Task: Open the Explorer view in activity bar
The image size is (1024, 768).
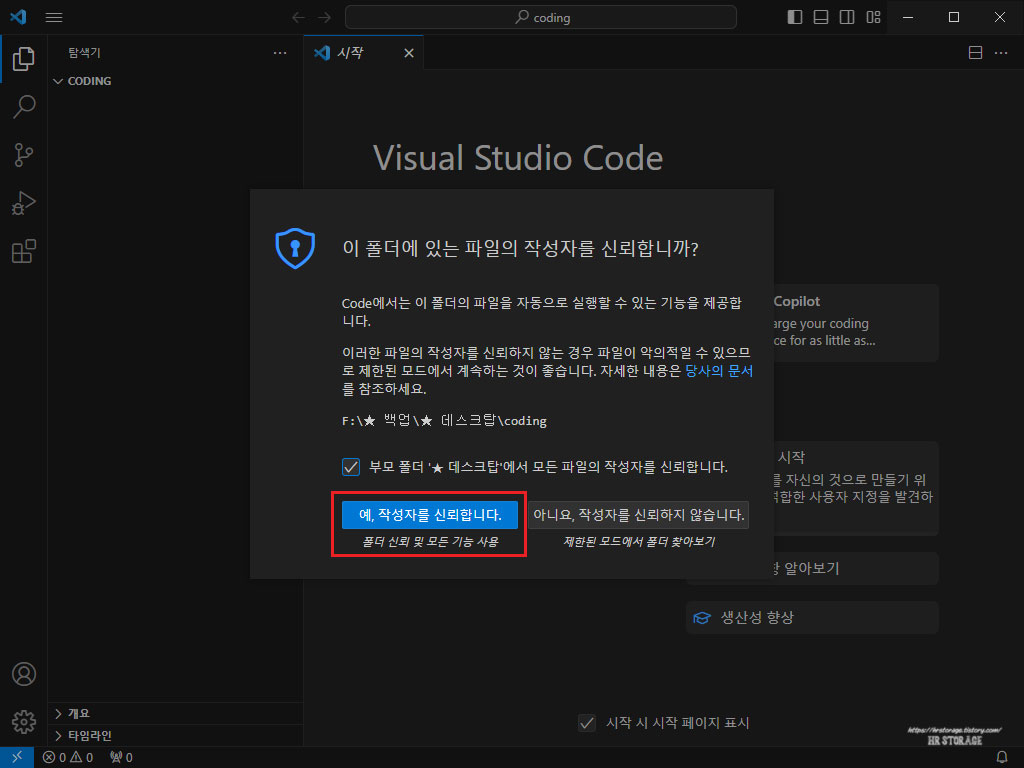Action: pyautogui.click(x=24, y=59)
